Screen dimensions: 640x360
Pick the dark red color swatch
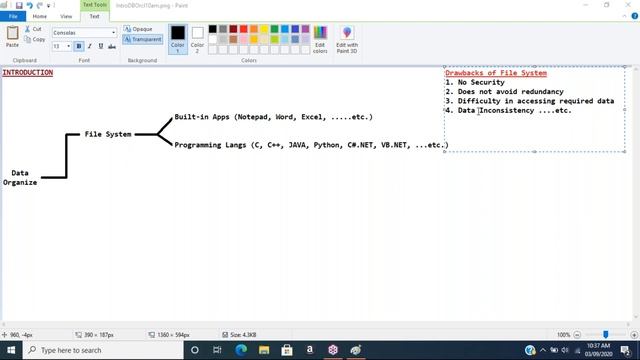tap(233, 29)
